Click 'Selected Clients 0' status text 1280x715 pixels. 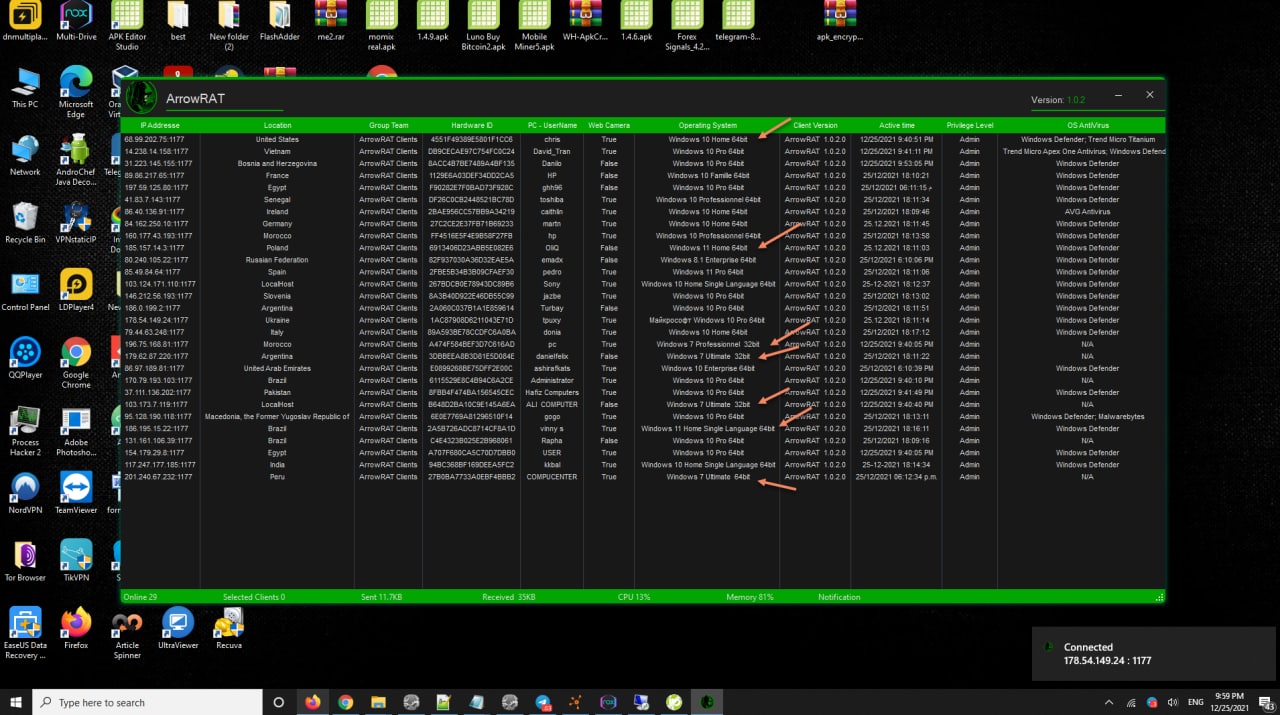pos(254,597)
